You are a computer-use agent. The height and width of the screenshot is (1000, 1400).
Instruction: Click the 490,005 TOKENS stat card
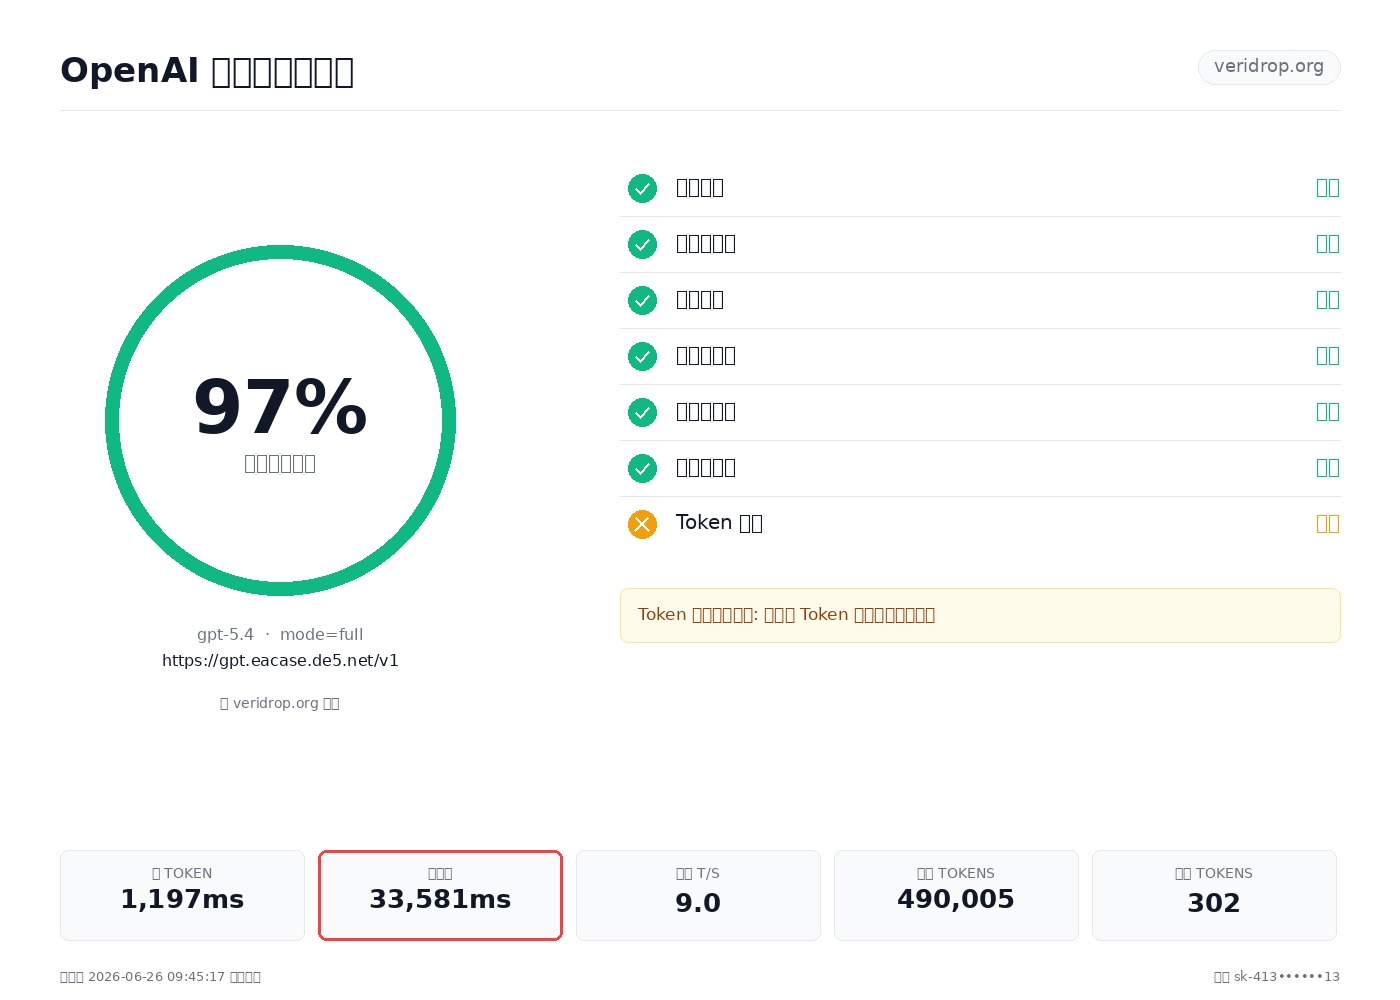pos(956,895)
